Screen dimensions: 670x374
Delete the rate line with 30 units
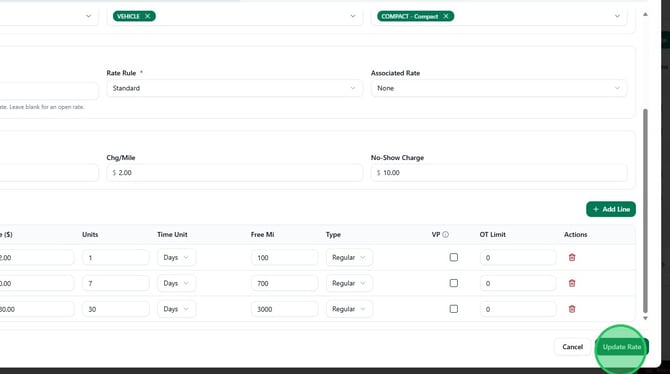572,309
